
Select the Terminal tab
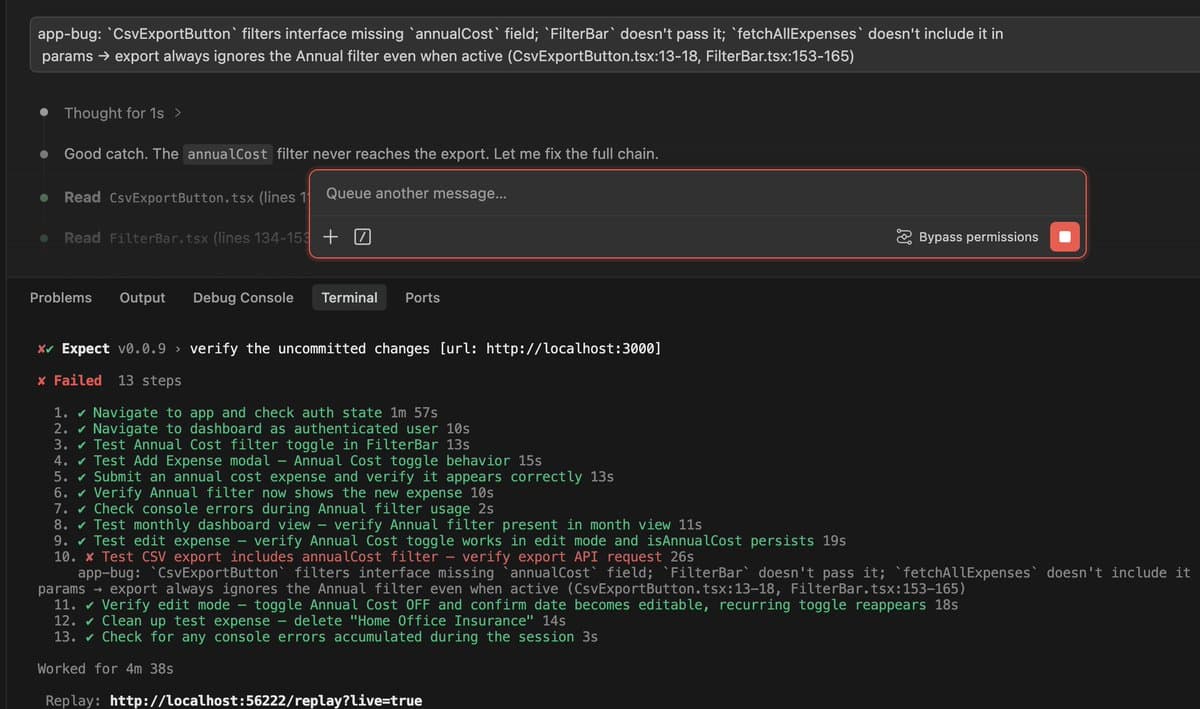pyautogui.click(x=349, y=297)
